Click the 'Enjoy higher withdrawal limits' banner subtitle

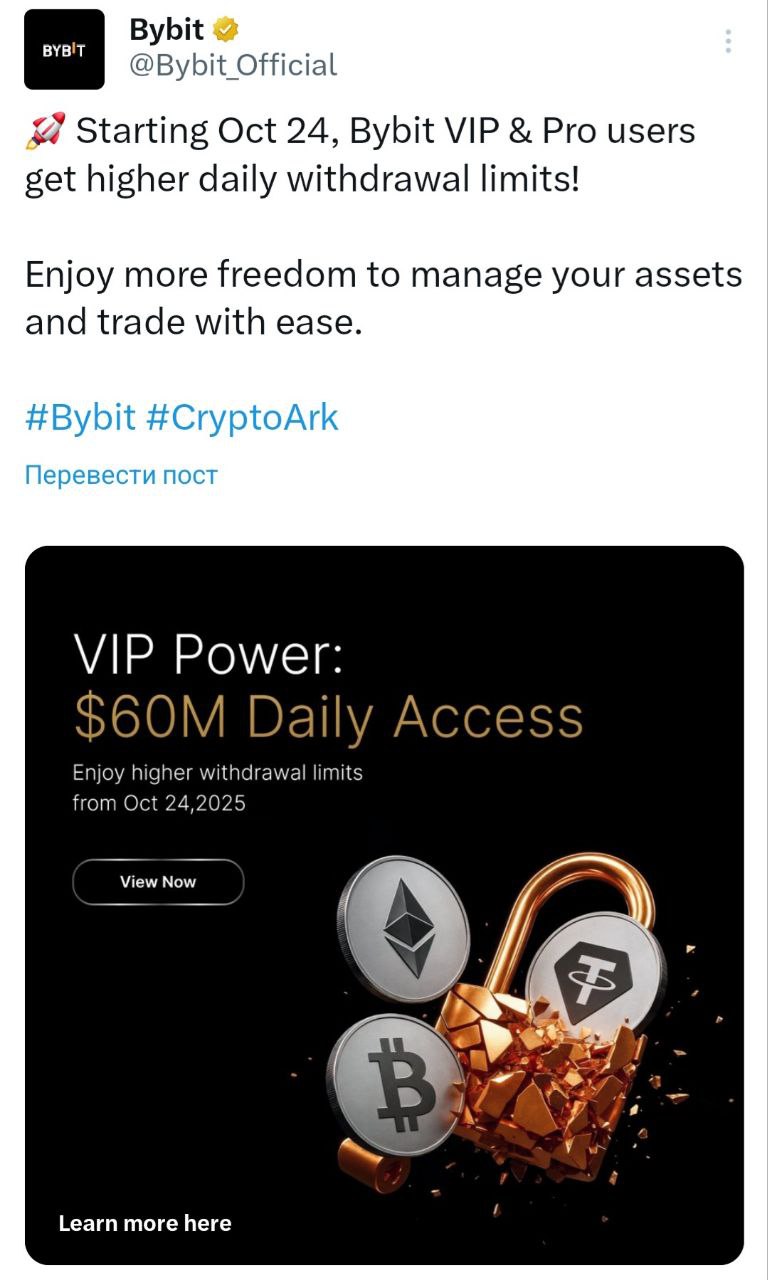click(x=217, y=773)
